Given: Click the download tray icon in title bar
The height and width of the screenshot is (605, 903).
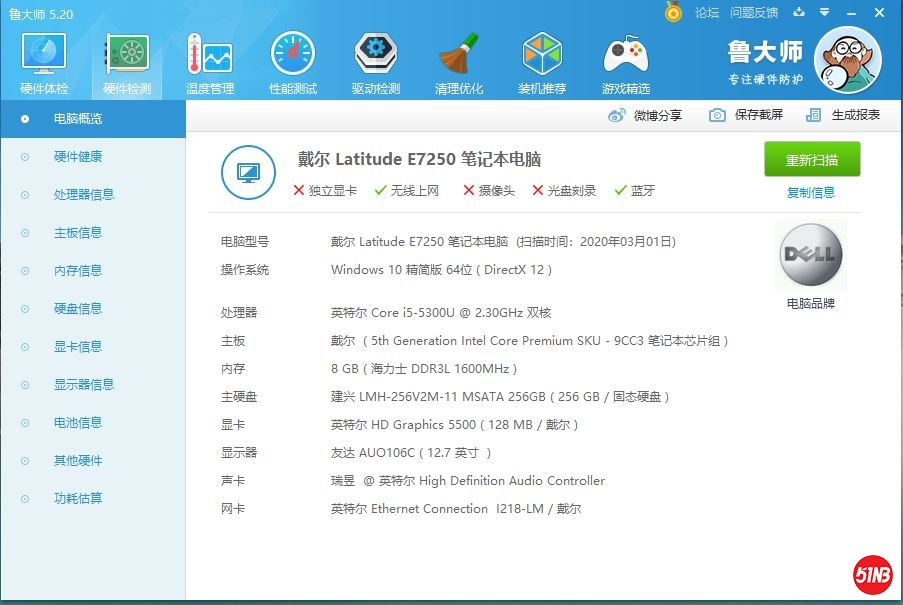Looking at the screenshot, I should click(799, 12).
